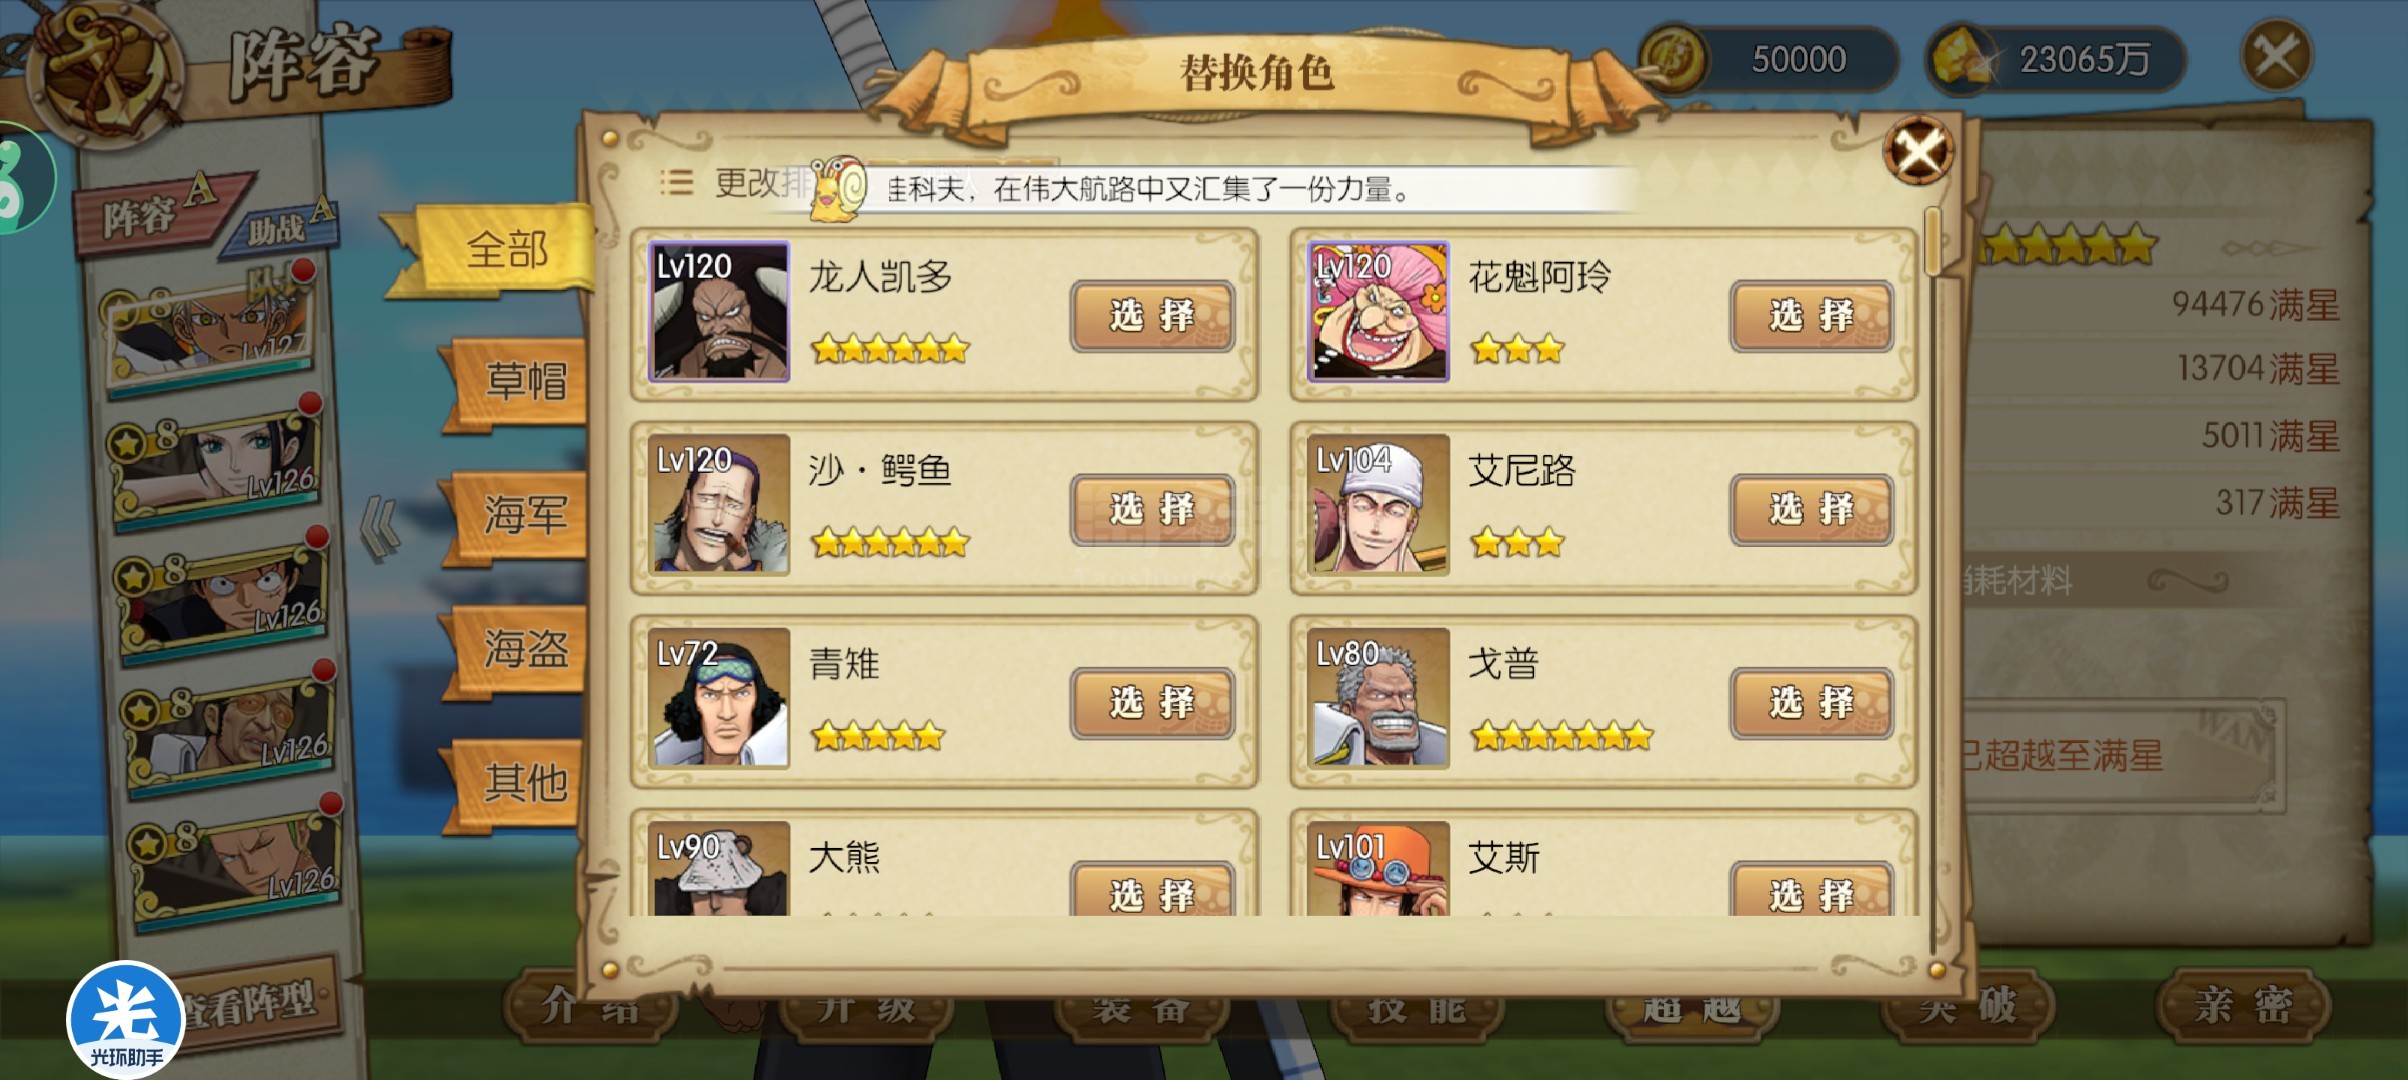Screen dimensions: 2408x1080
Task: Click the sort list icon next to 更改排
Action: tap(677, 182)
